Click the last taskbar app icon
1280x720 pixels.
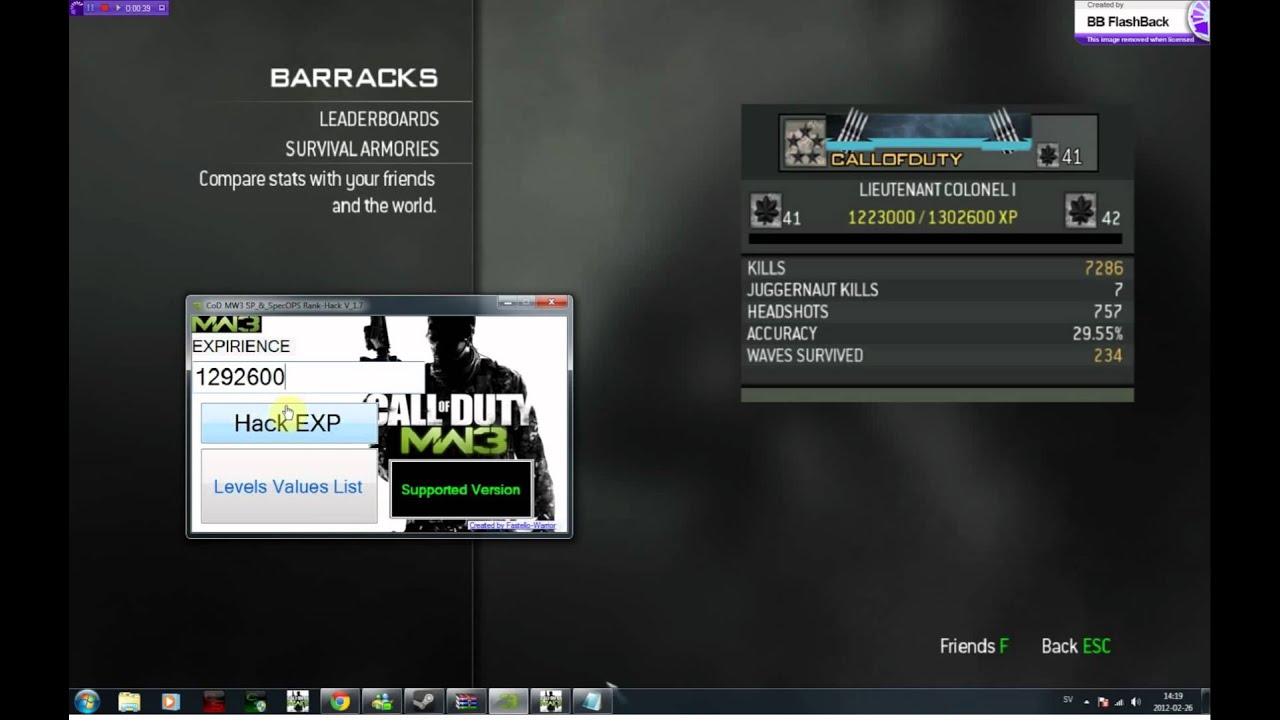coord(593,702)
